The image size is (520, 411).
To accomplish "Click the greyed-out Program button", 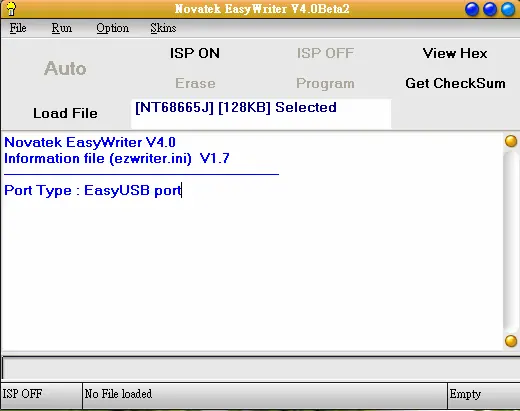I will click(325, 84).
